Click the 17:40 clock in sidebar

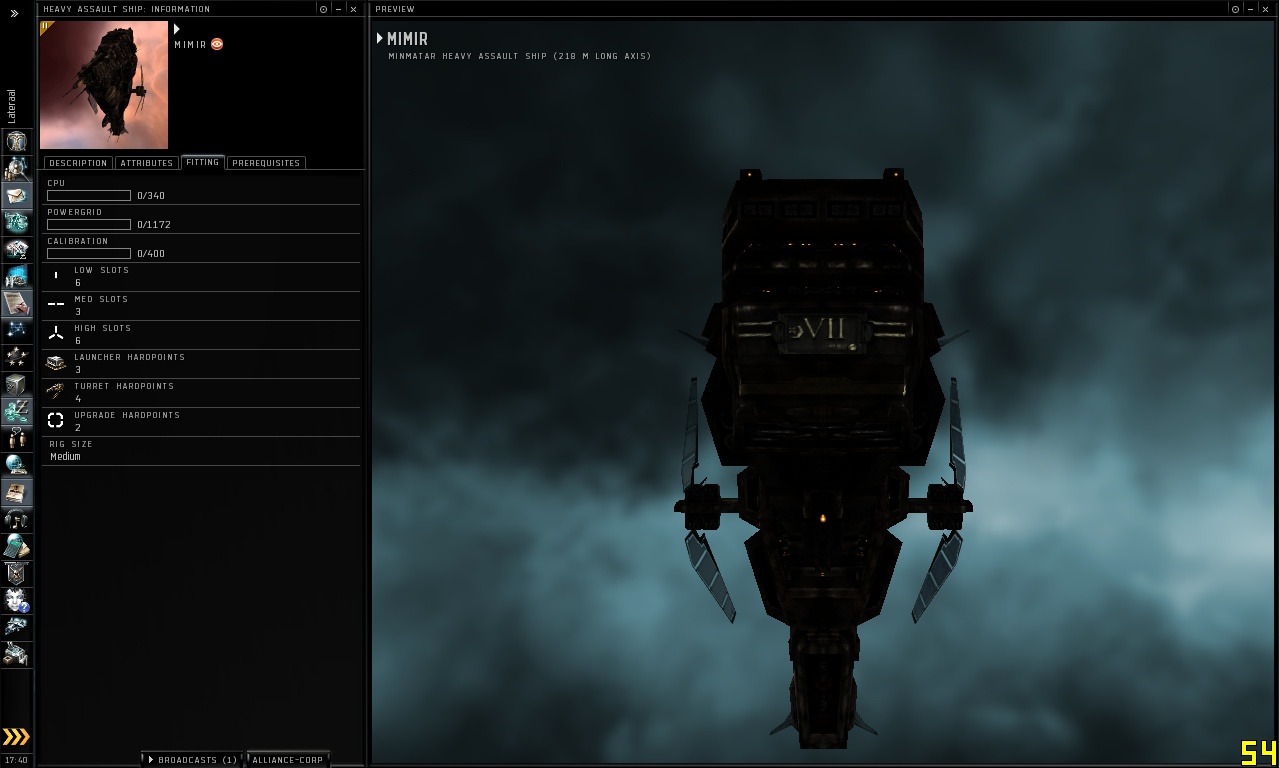(x=16, y=760)
